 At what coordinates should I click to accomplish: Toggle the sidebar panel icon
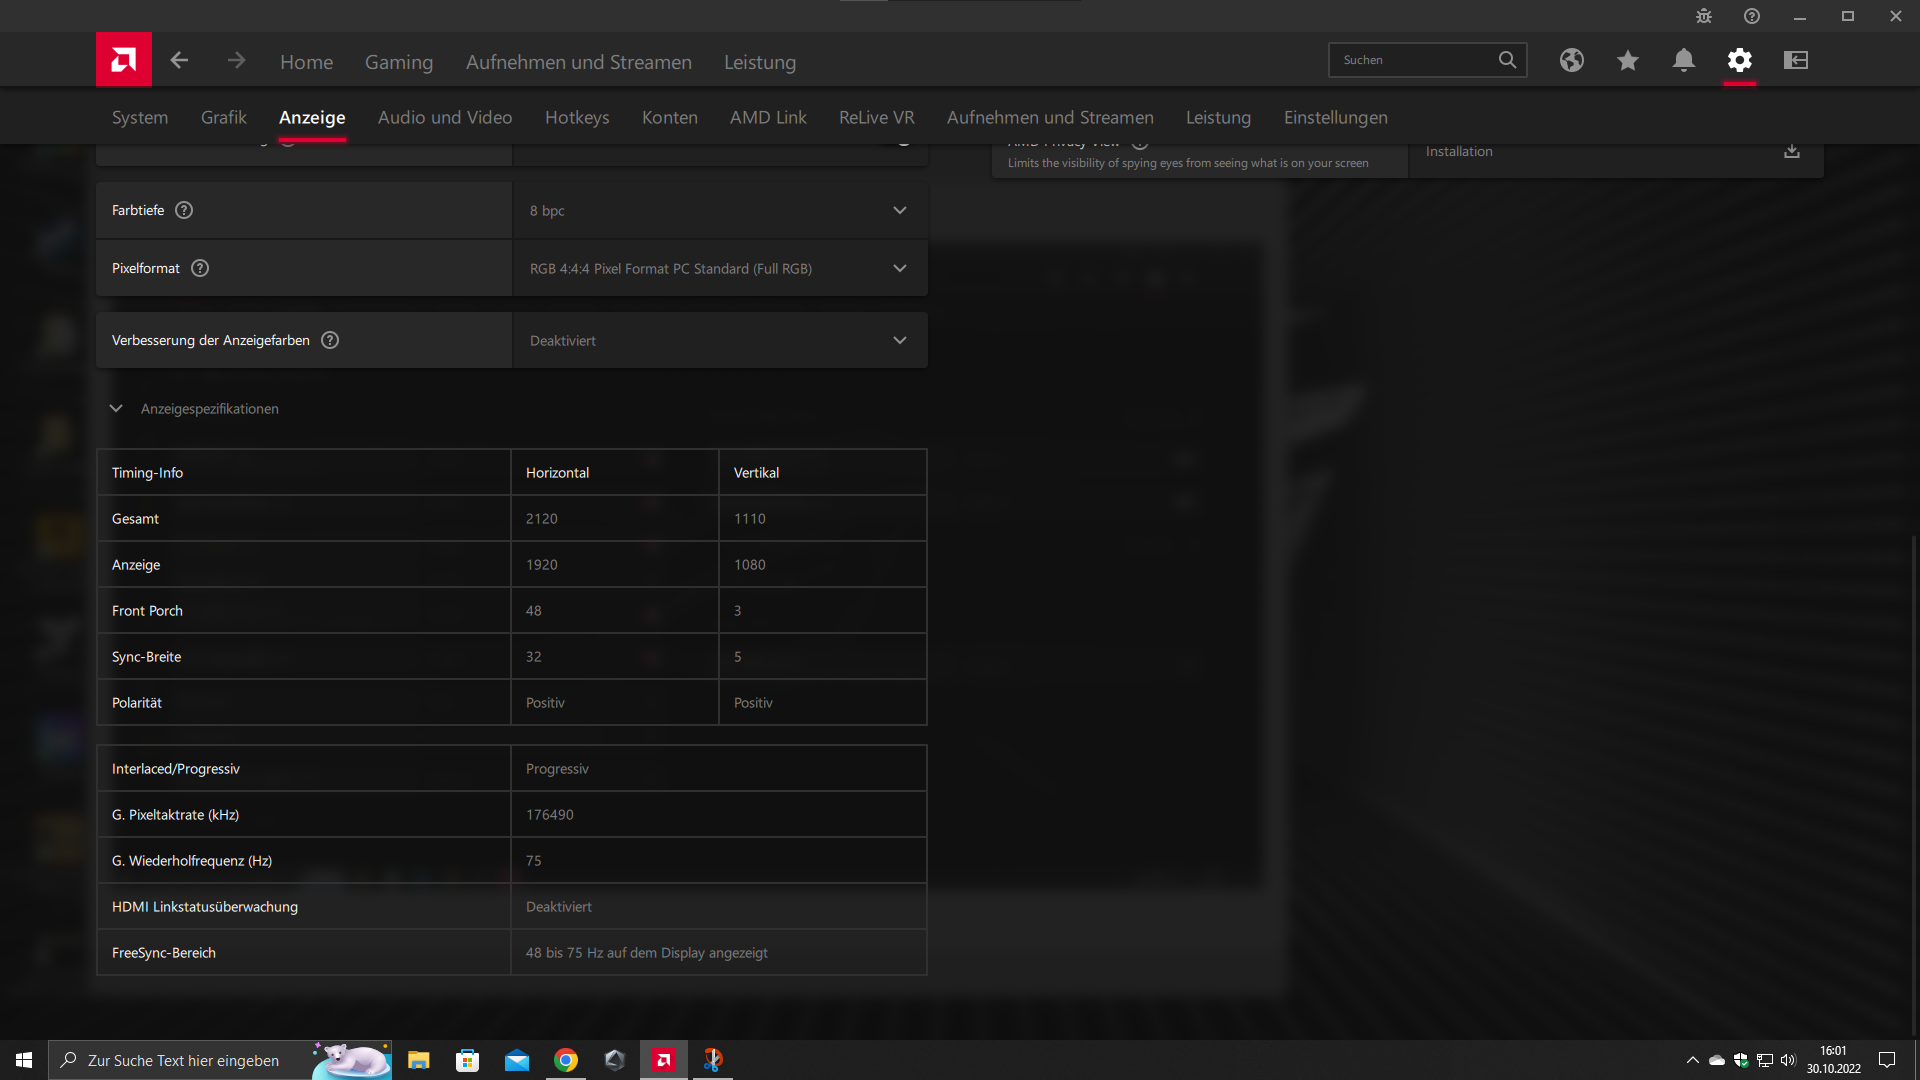[x=1795, y=60]
